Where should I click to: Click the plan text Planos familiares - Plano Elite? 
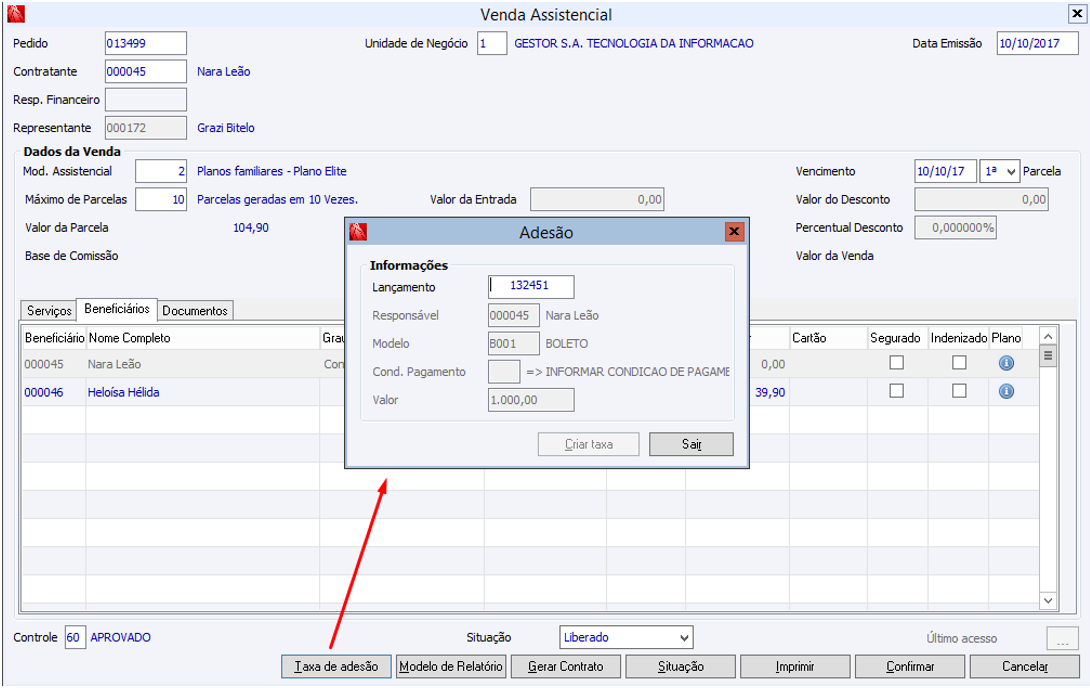click(x=272, y=171)
